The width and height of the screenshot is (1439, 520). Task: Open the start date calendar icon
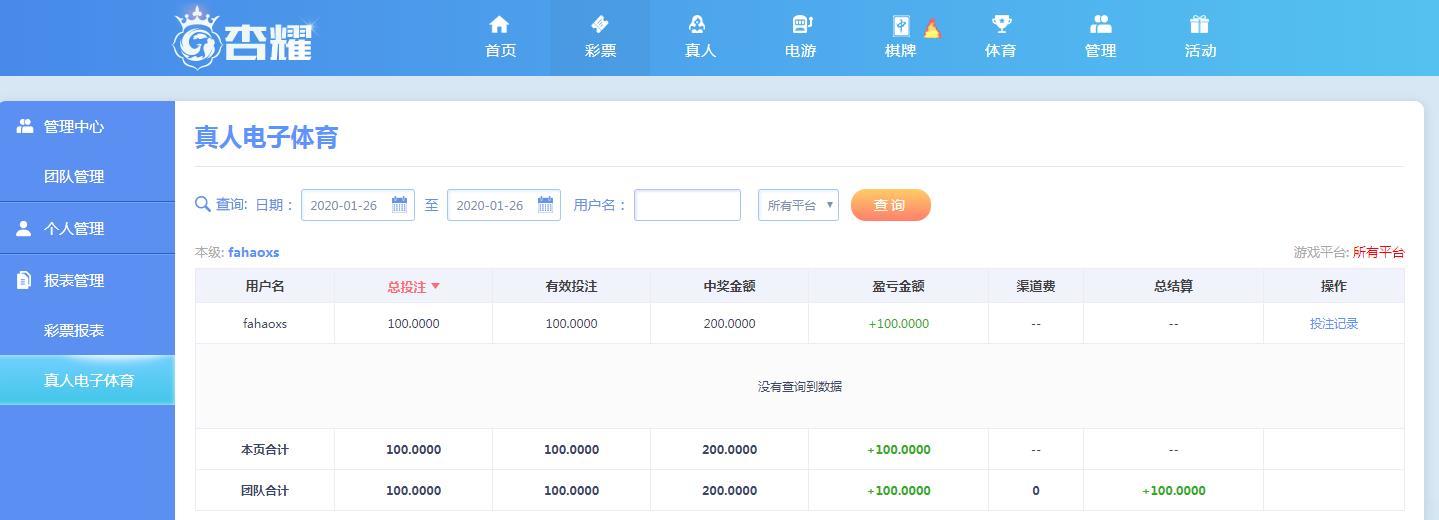pos(399,204)
